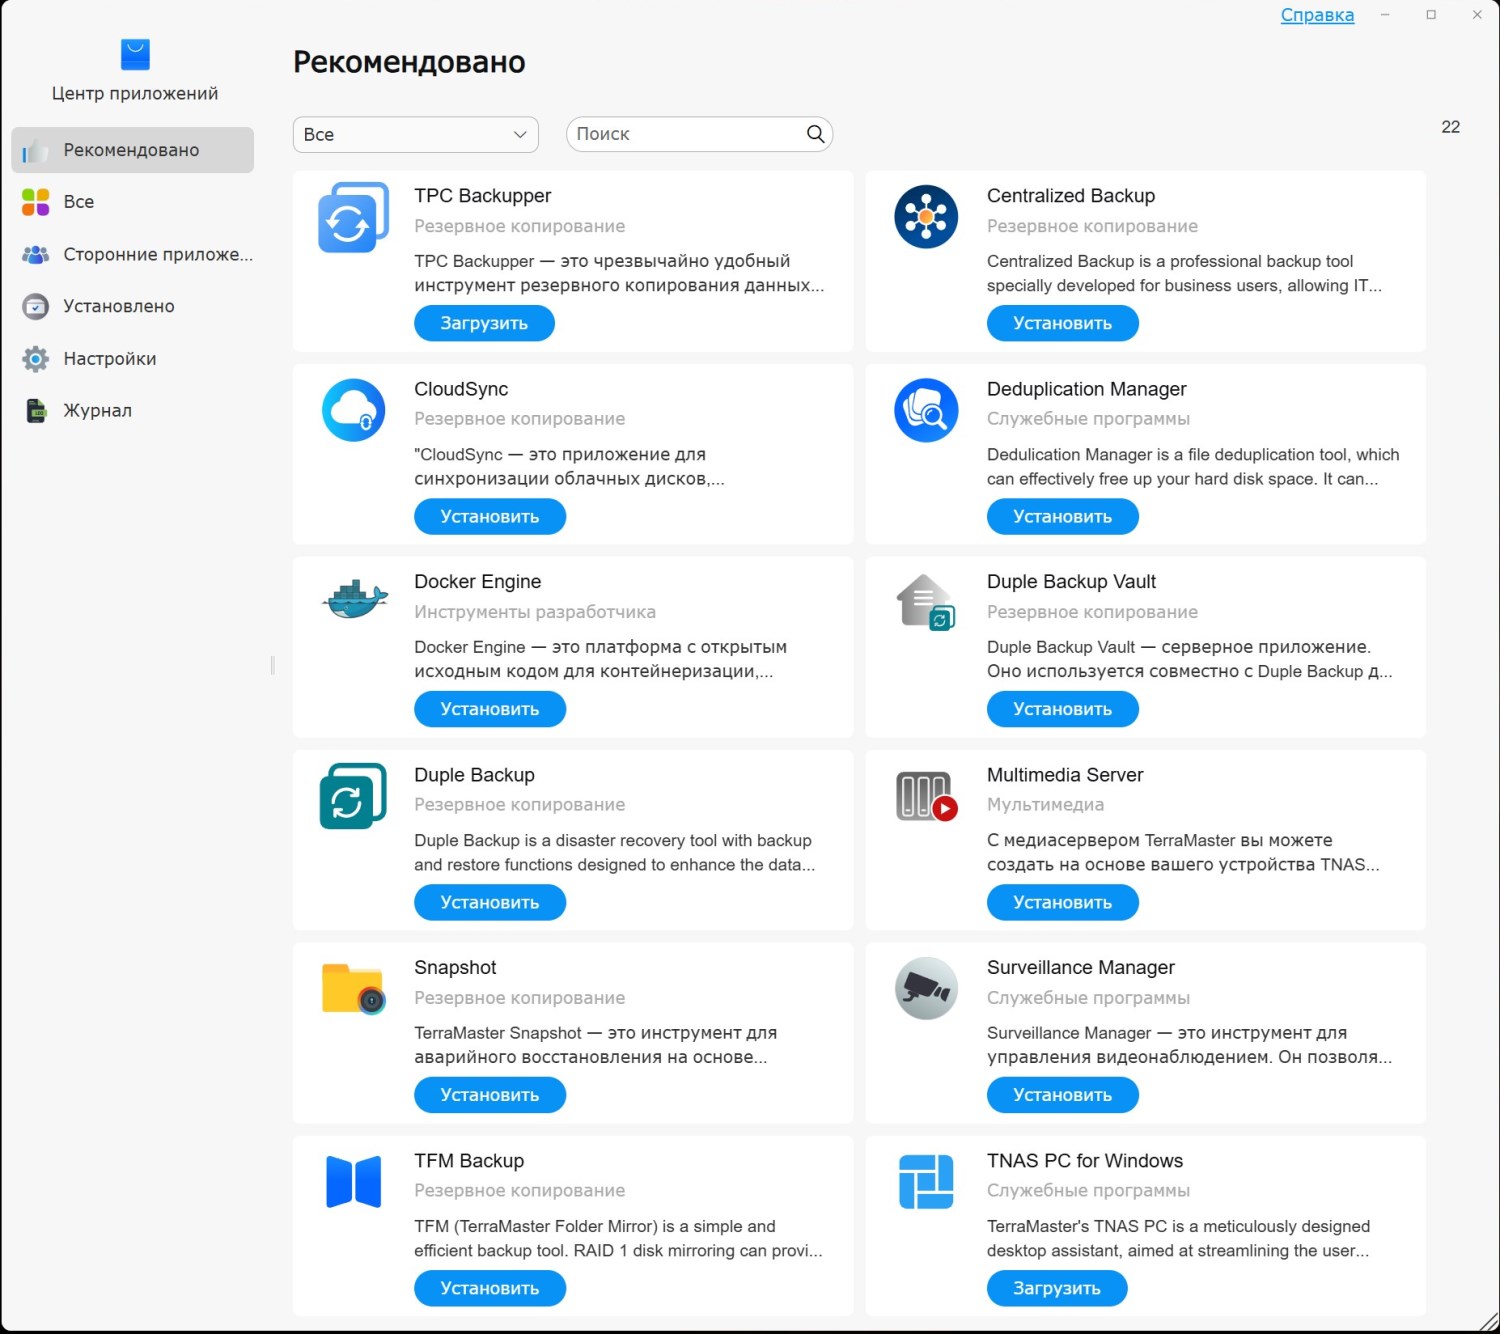1500x1334 pixels.
Task: Click the Surveillance Manager title text
Action: [x=1081, y=967]
